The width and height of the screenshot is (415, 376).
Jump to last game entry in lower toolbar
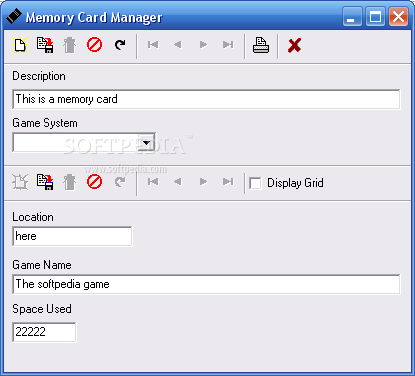pos(228,182)
